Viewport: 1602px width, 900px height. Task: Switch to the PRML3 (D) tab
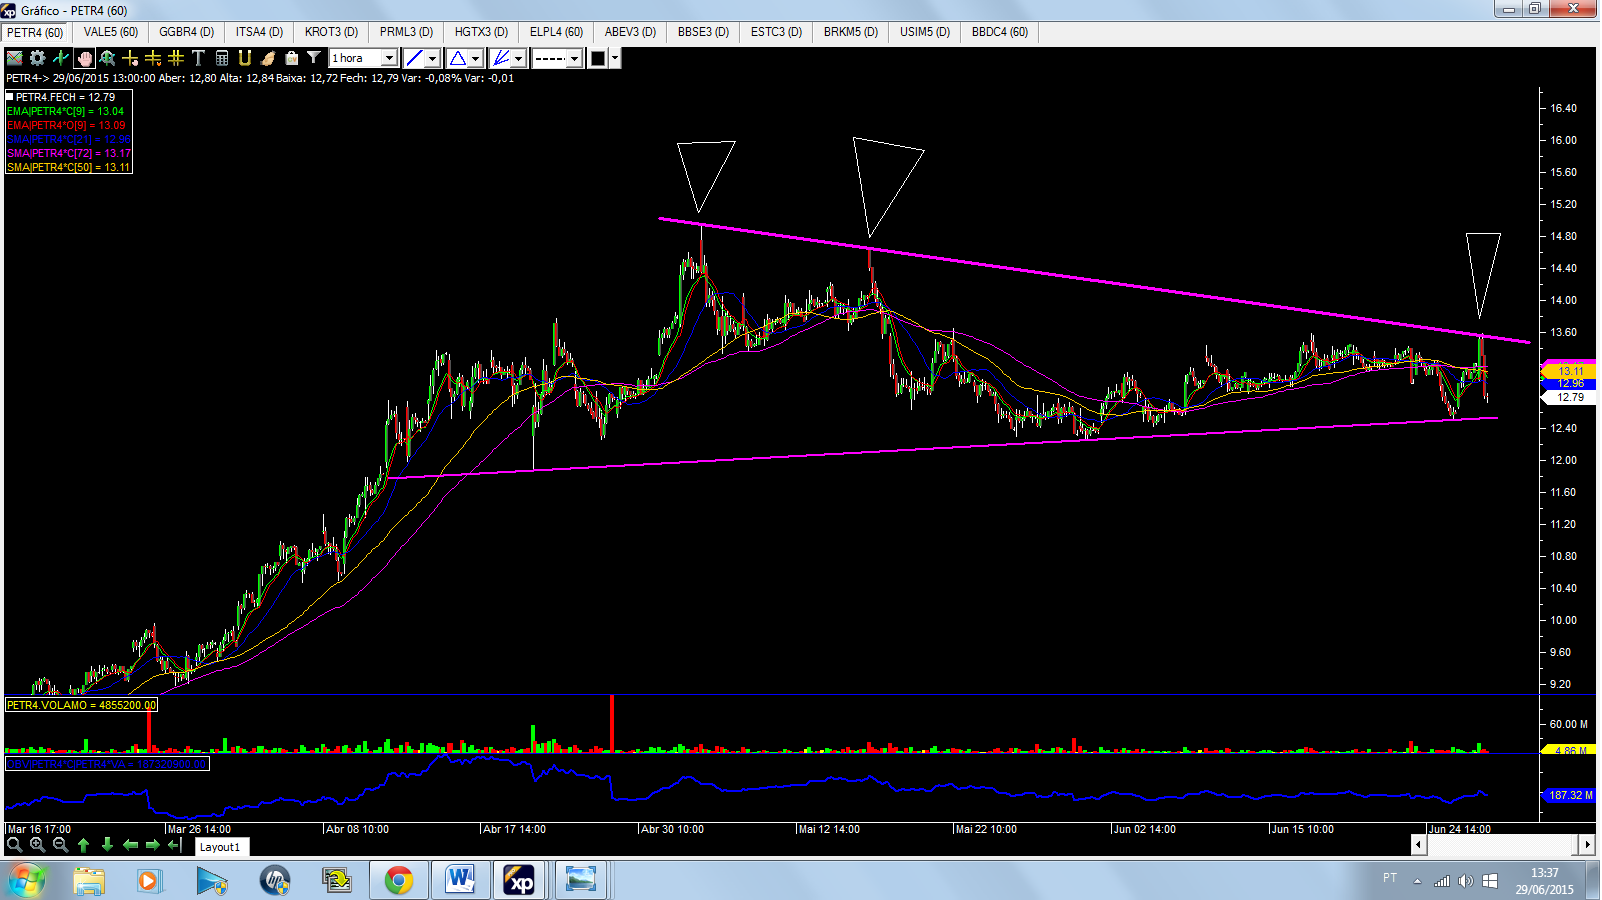pos(407,32)
